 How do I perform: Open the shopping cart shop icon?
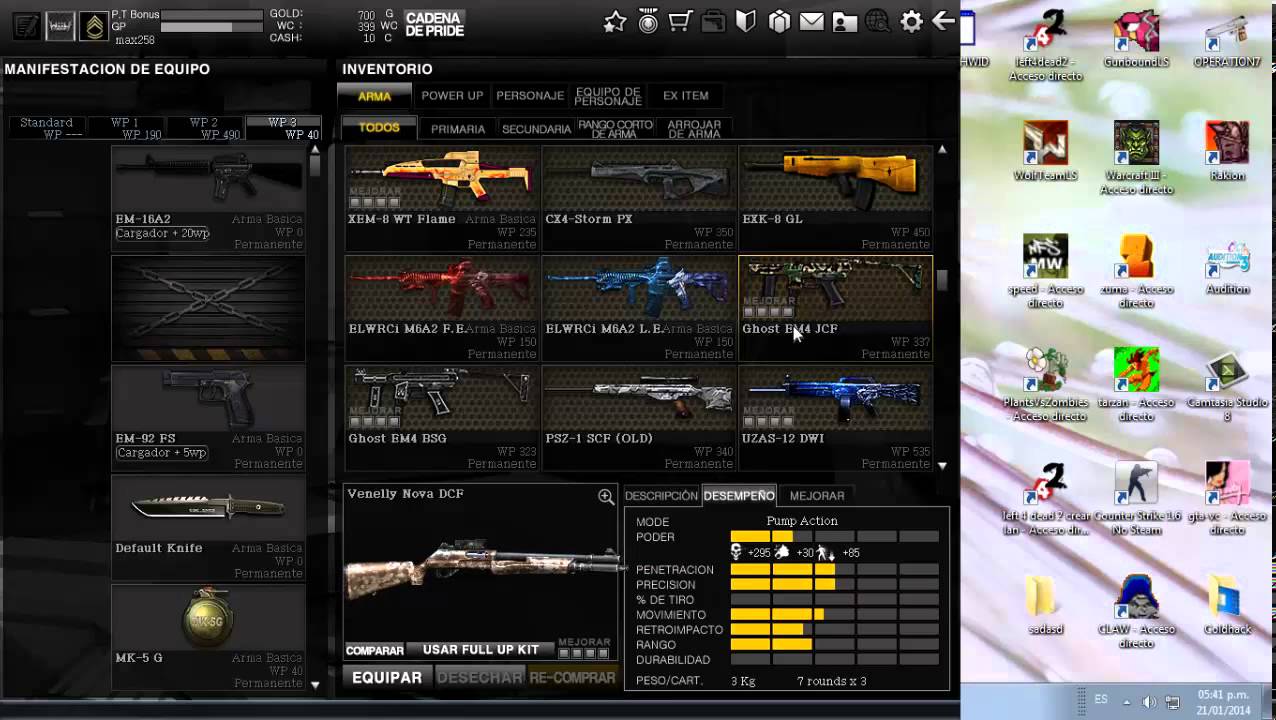(681, 22)
